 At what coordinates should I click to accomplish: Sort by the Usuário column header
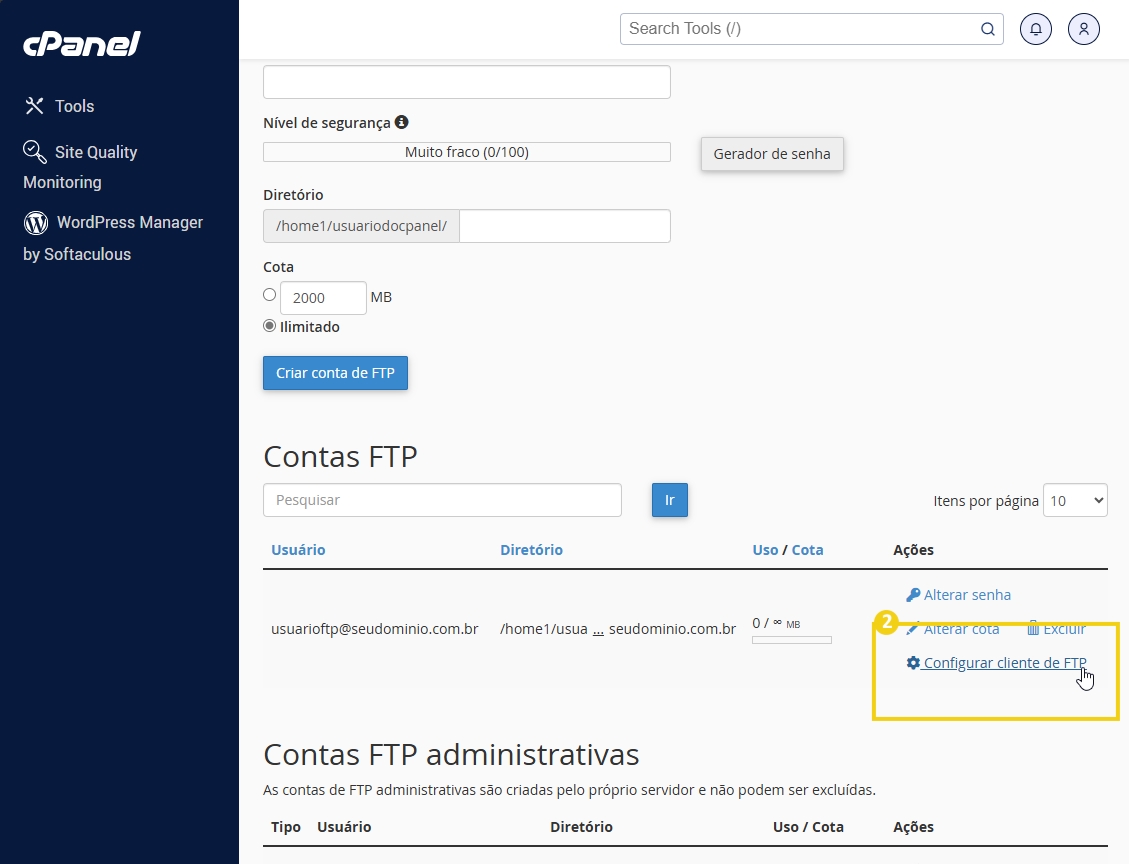click(298, 549)
